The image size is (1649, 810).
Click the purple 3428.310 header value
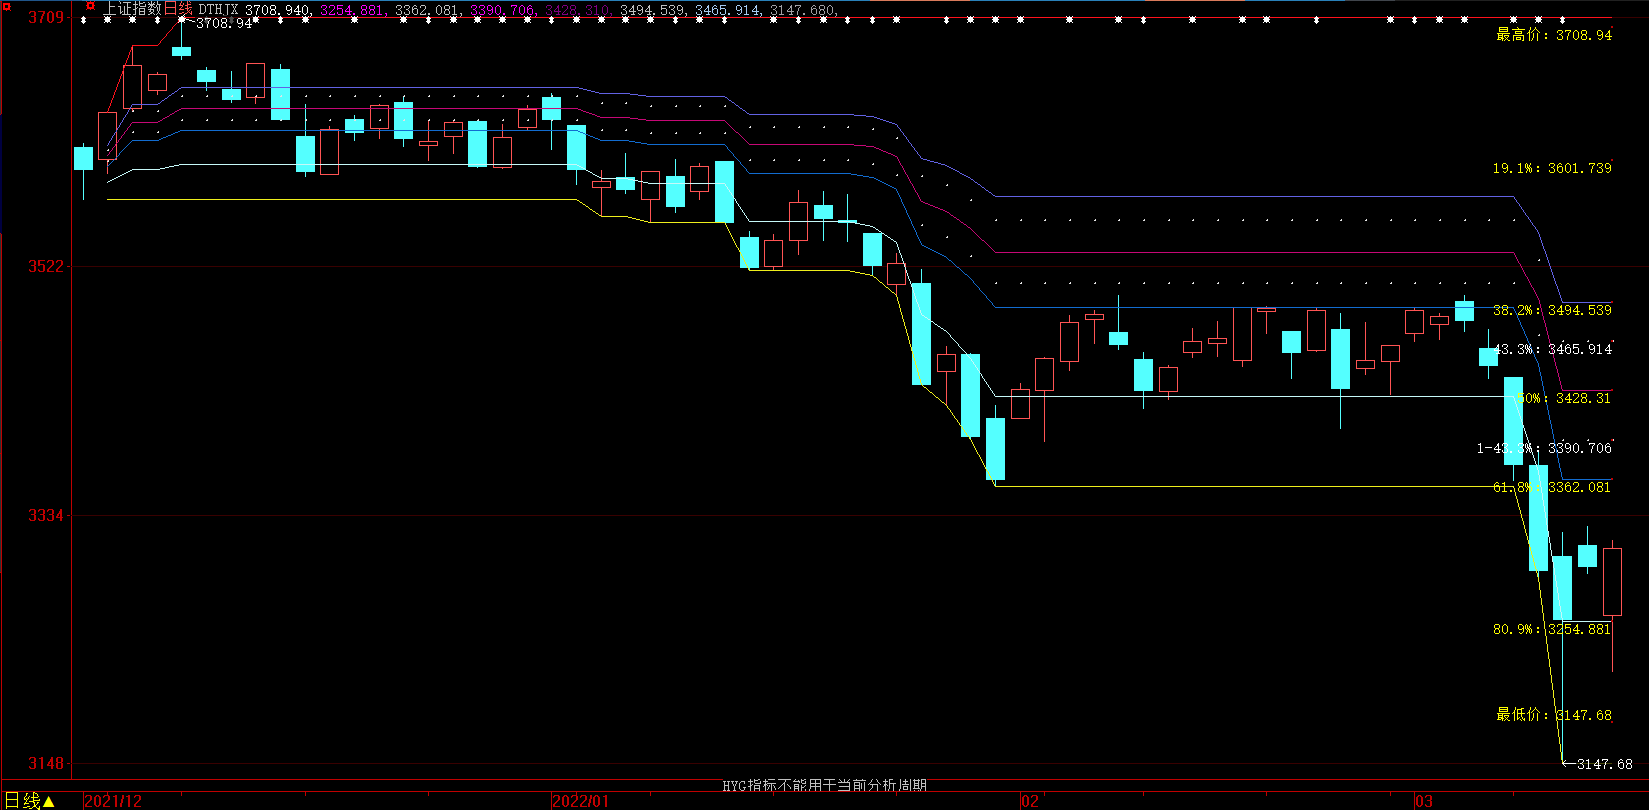578,10
